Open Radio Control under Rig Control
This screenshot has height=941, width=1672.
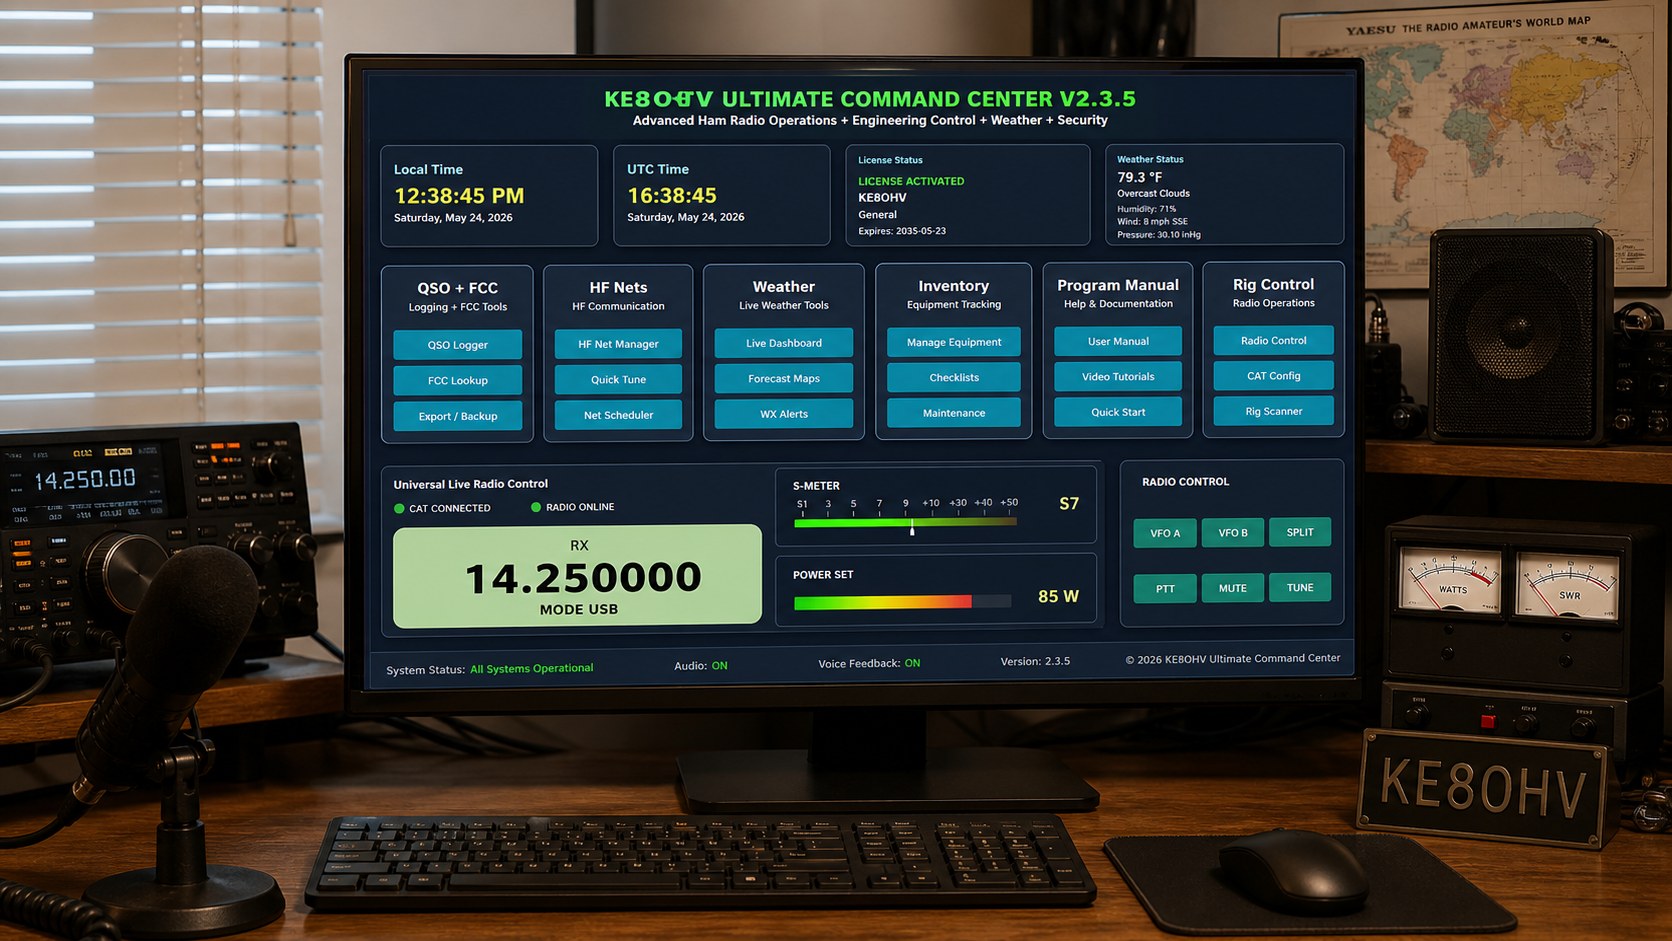click(x=1273, y=340)
